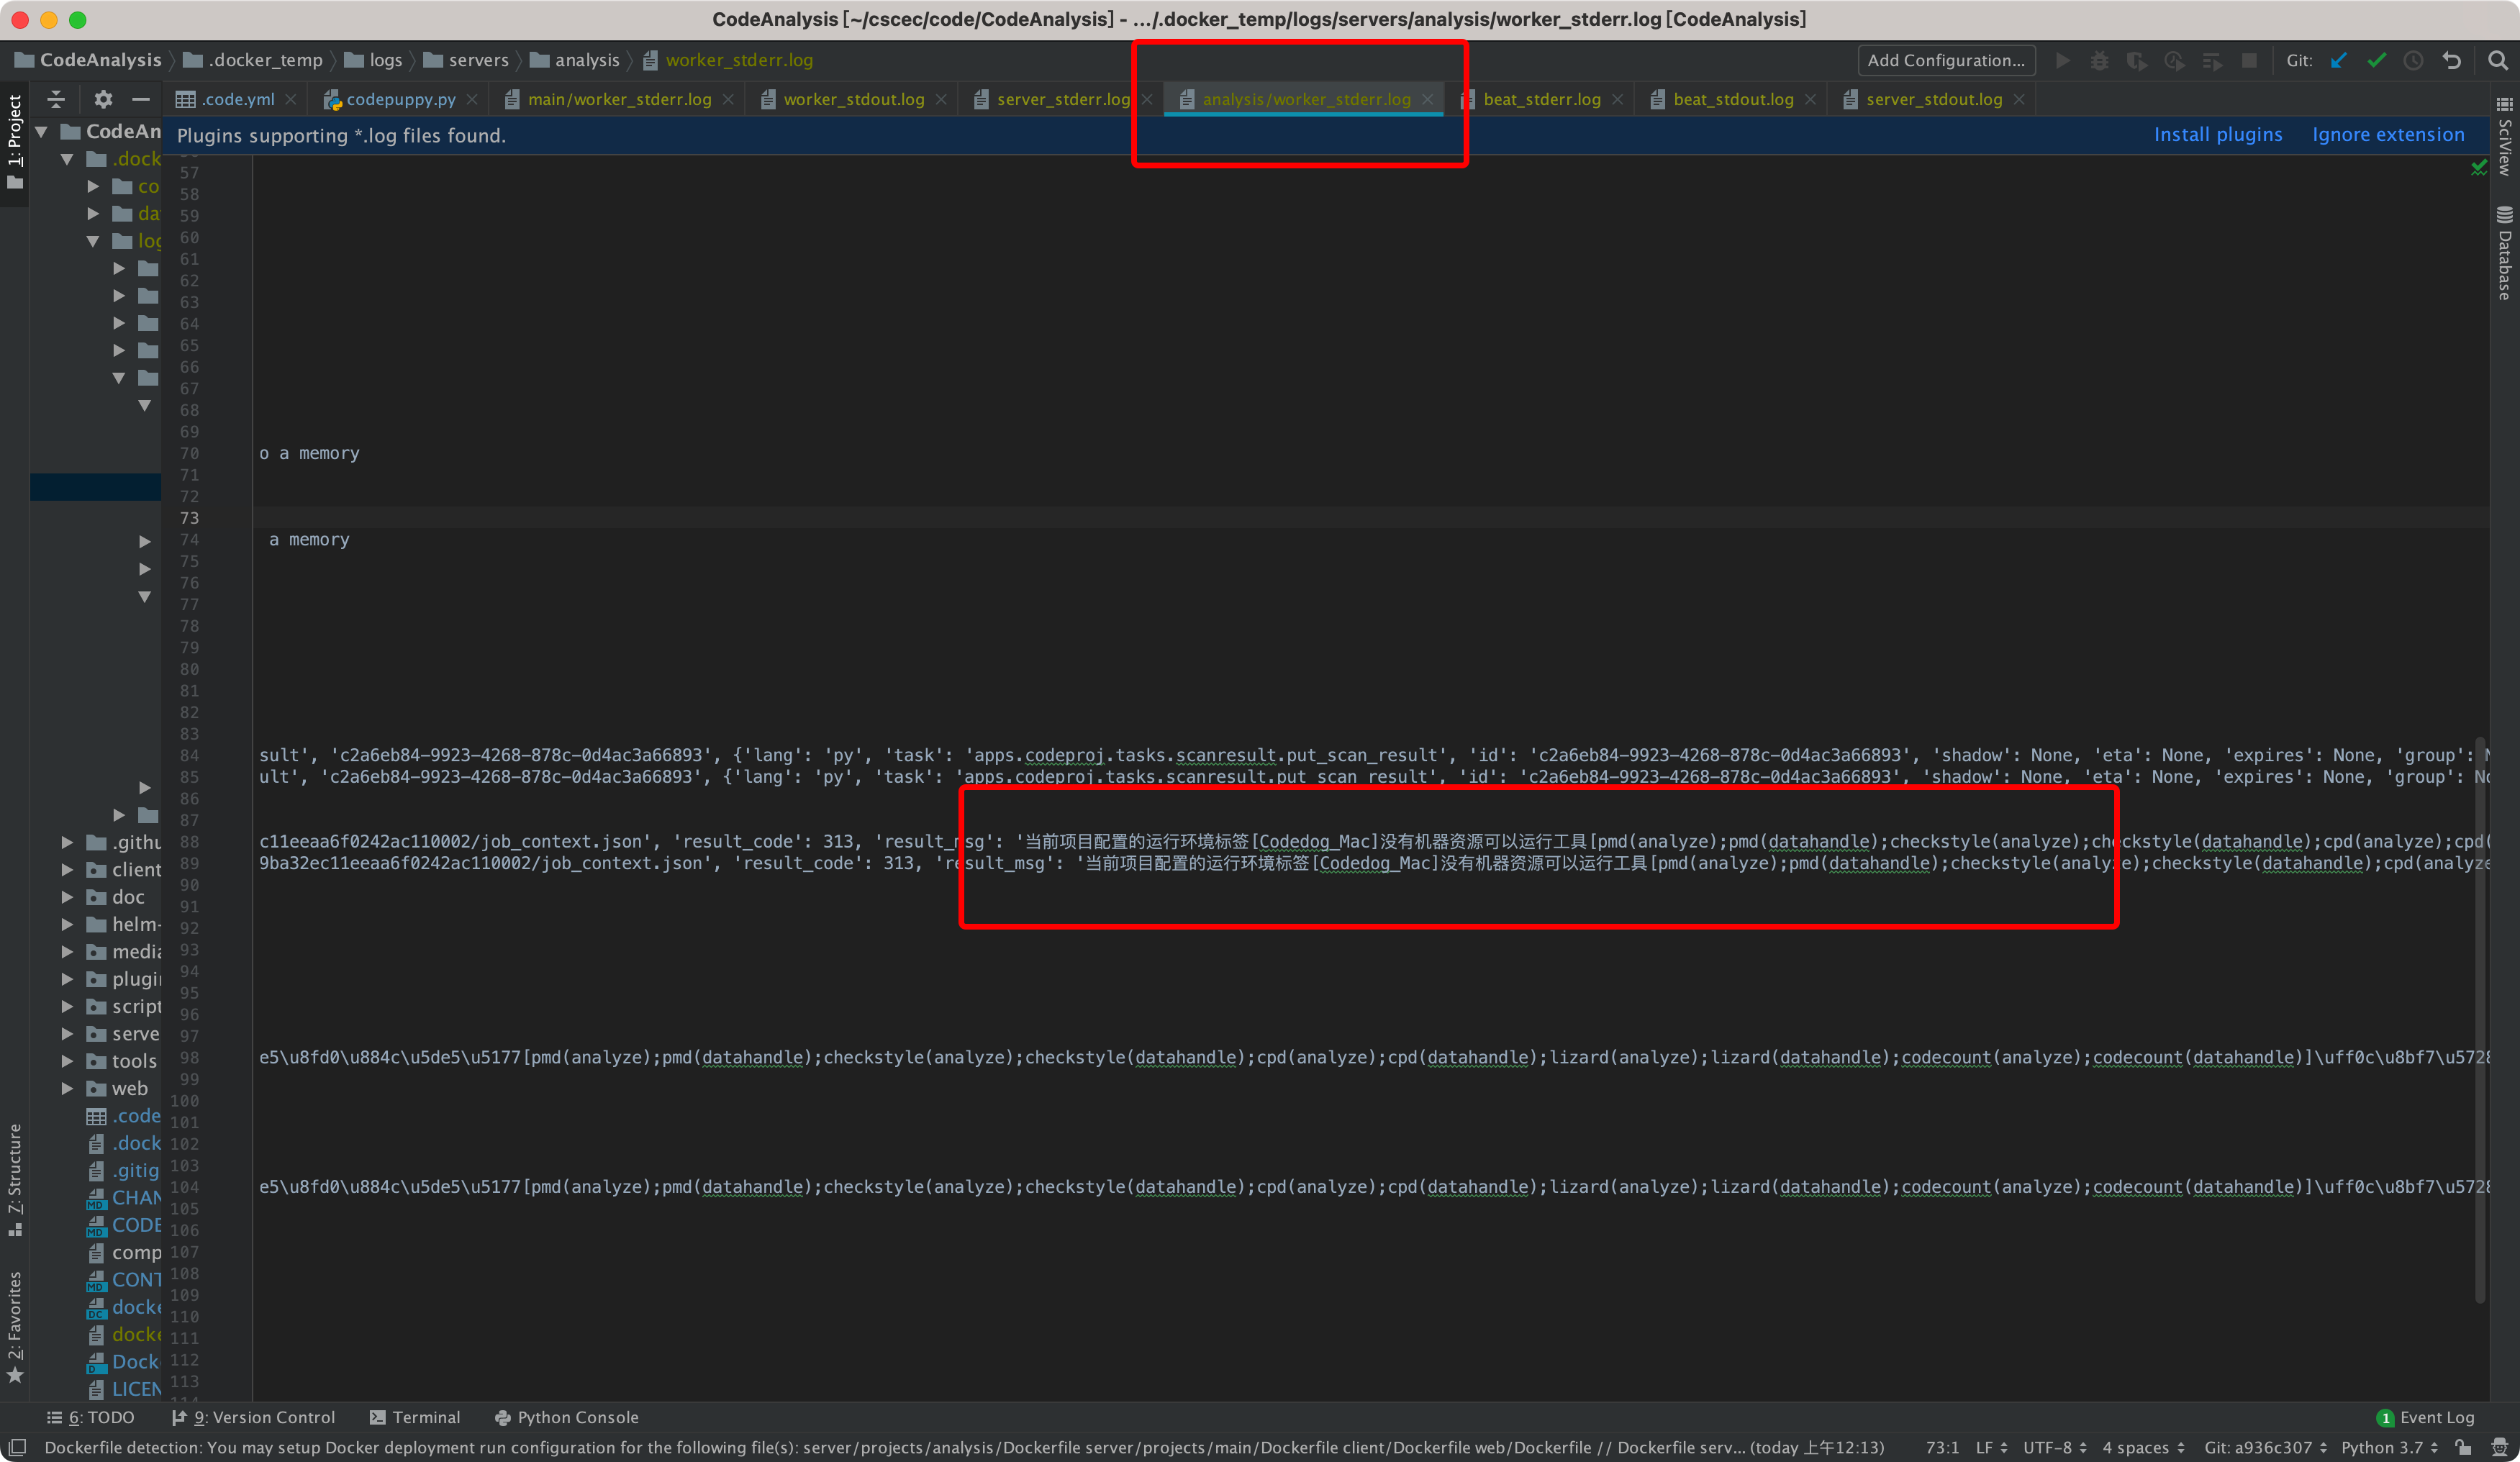
Task: Open the LF line separator dropdown
Action: coord(1988,1447)
